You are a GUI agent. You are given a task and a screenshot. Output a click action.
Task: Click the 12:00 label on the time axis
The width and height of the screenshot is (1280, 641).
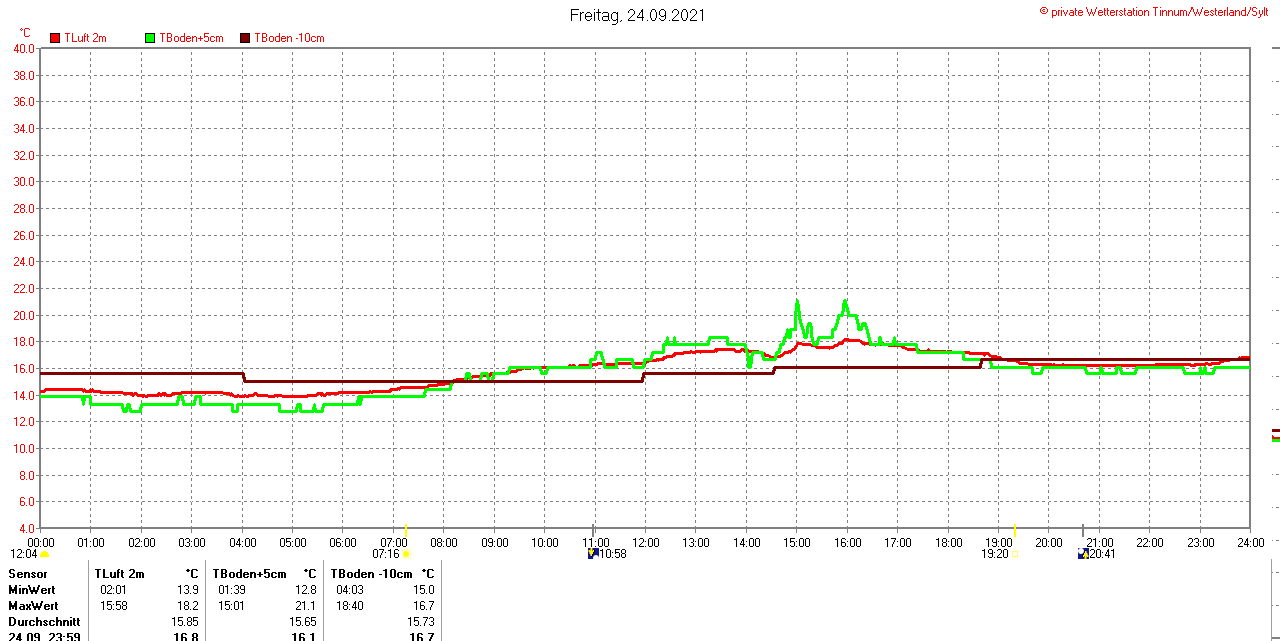coord(645,543)
